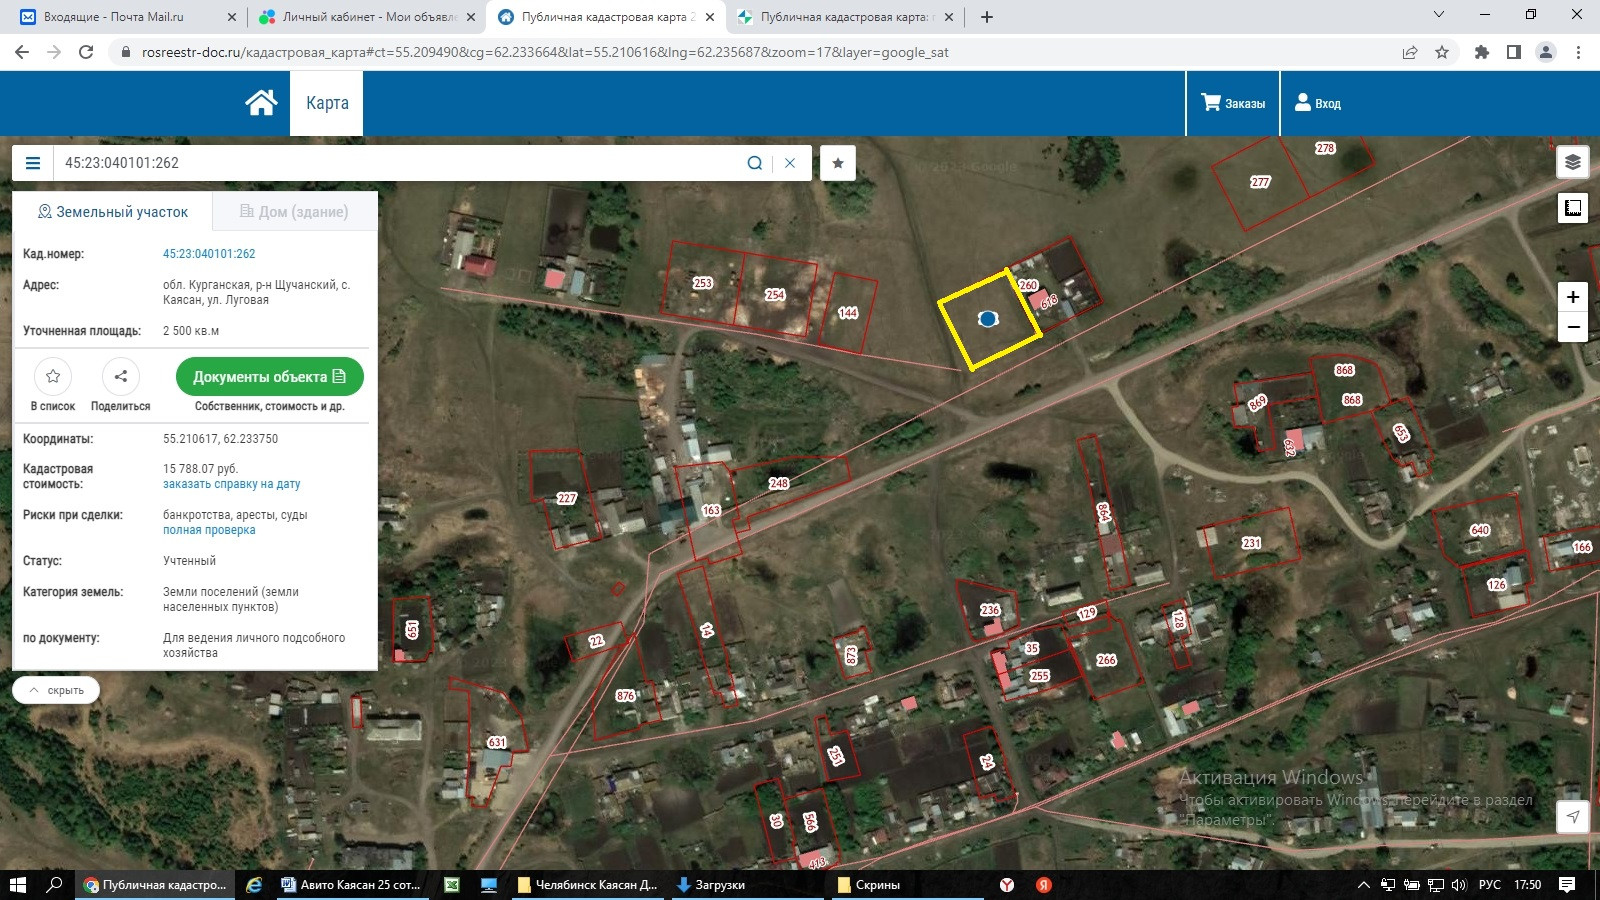The image size is (1600, 900).
Task: Activate the map measurement ruler tool
Action: 1573,208
